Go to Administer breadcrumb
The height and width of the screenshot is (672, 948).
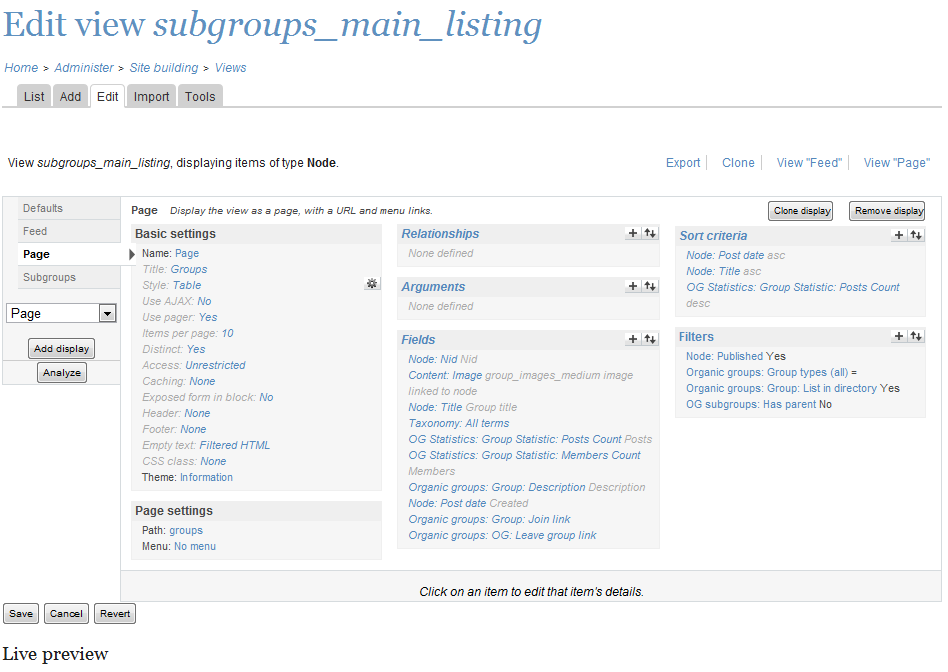84,68
